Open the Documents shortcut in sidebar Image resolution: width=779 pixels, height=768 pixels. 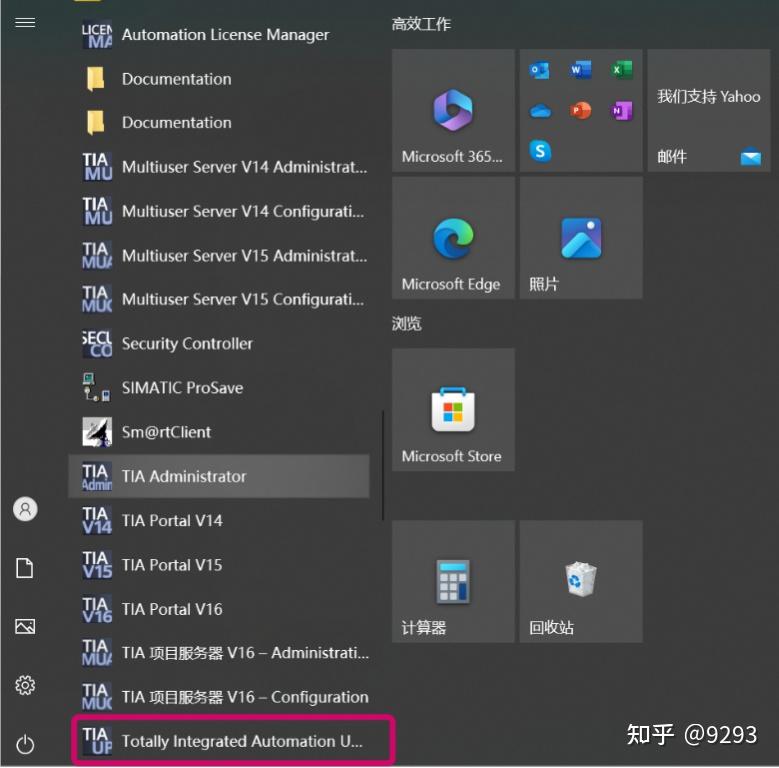[25, 568]
